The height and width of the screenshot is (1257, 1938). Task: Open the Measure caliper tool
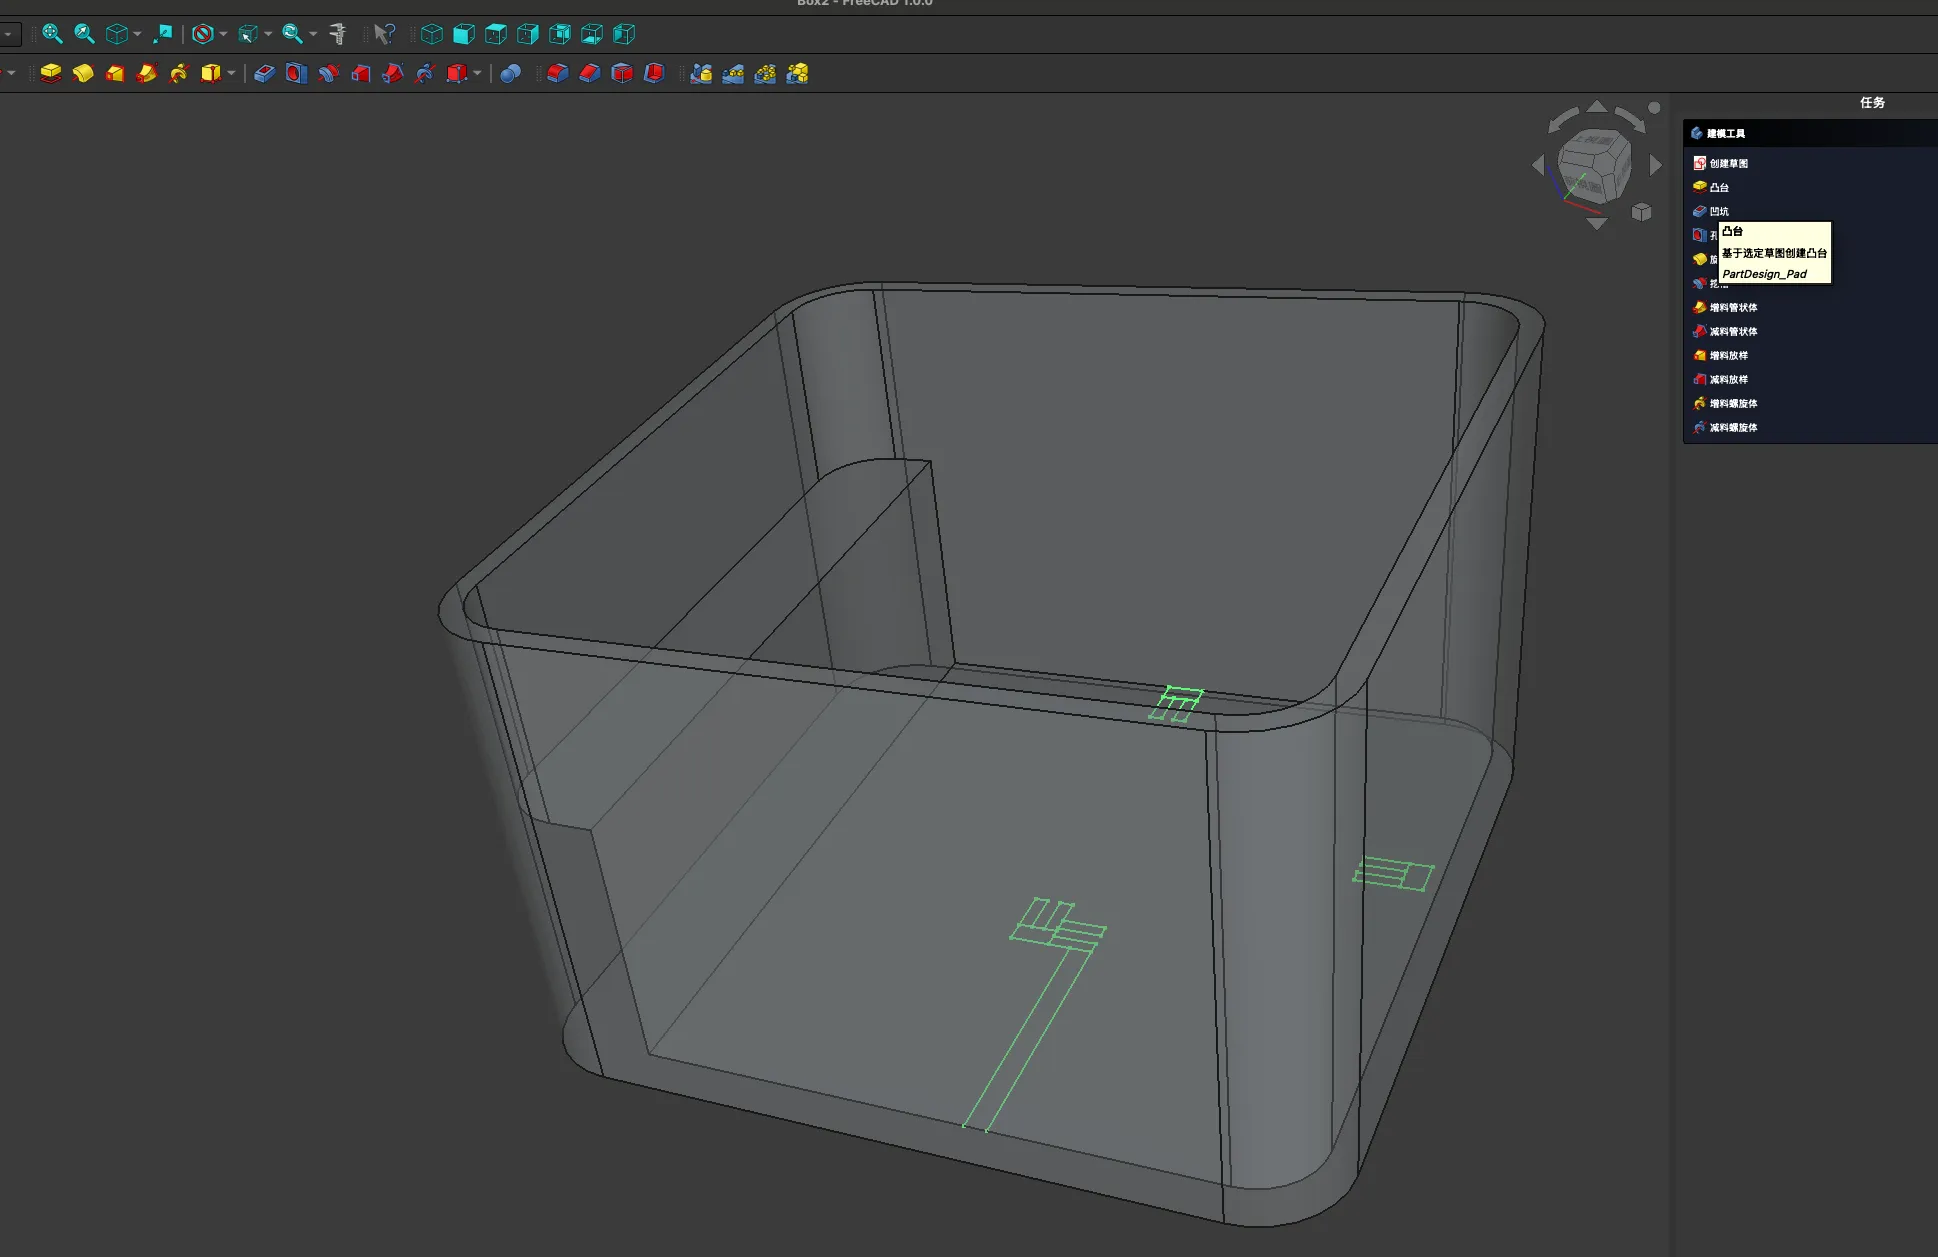338,34
